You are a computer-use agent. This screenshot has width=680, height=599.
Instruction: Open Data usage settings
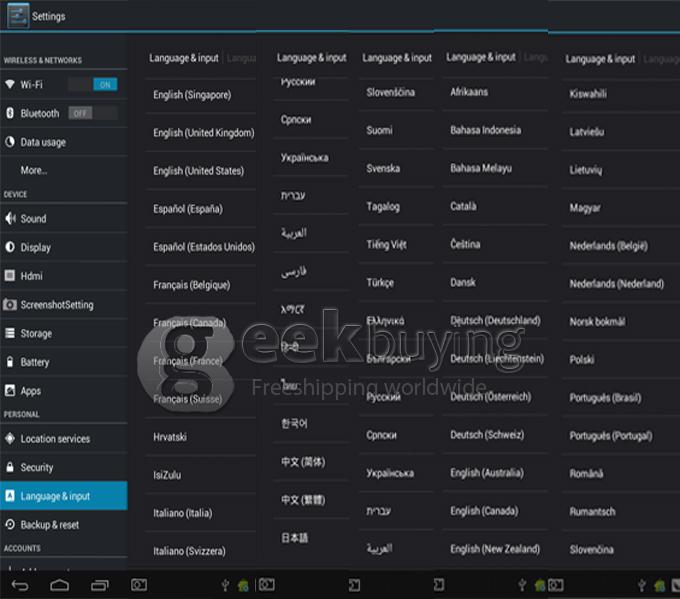(x=43, y=142)
